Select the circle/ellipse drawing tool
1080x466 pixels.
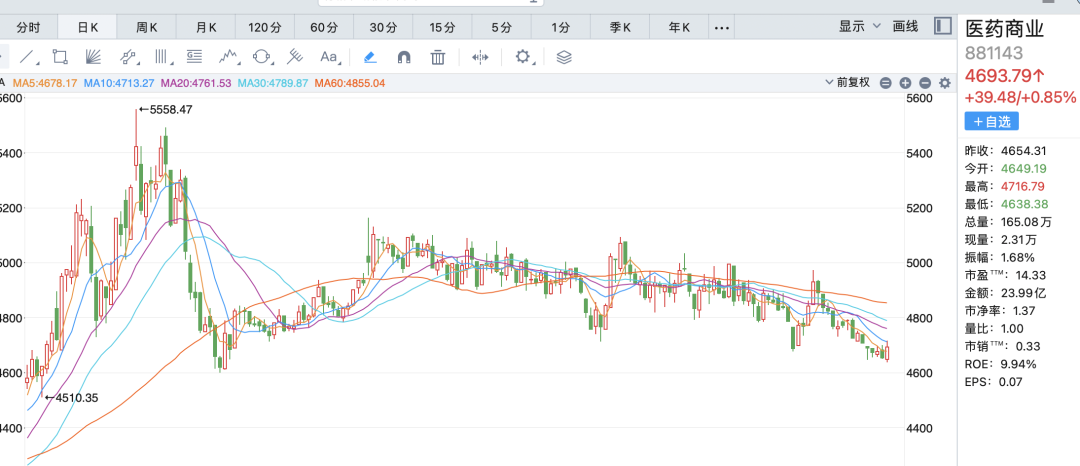pyautogui.click(x=262, y=56)
